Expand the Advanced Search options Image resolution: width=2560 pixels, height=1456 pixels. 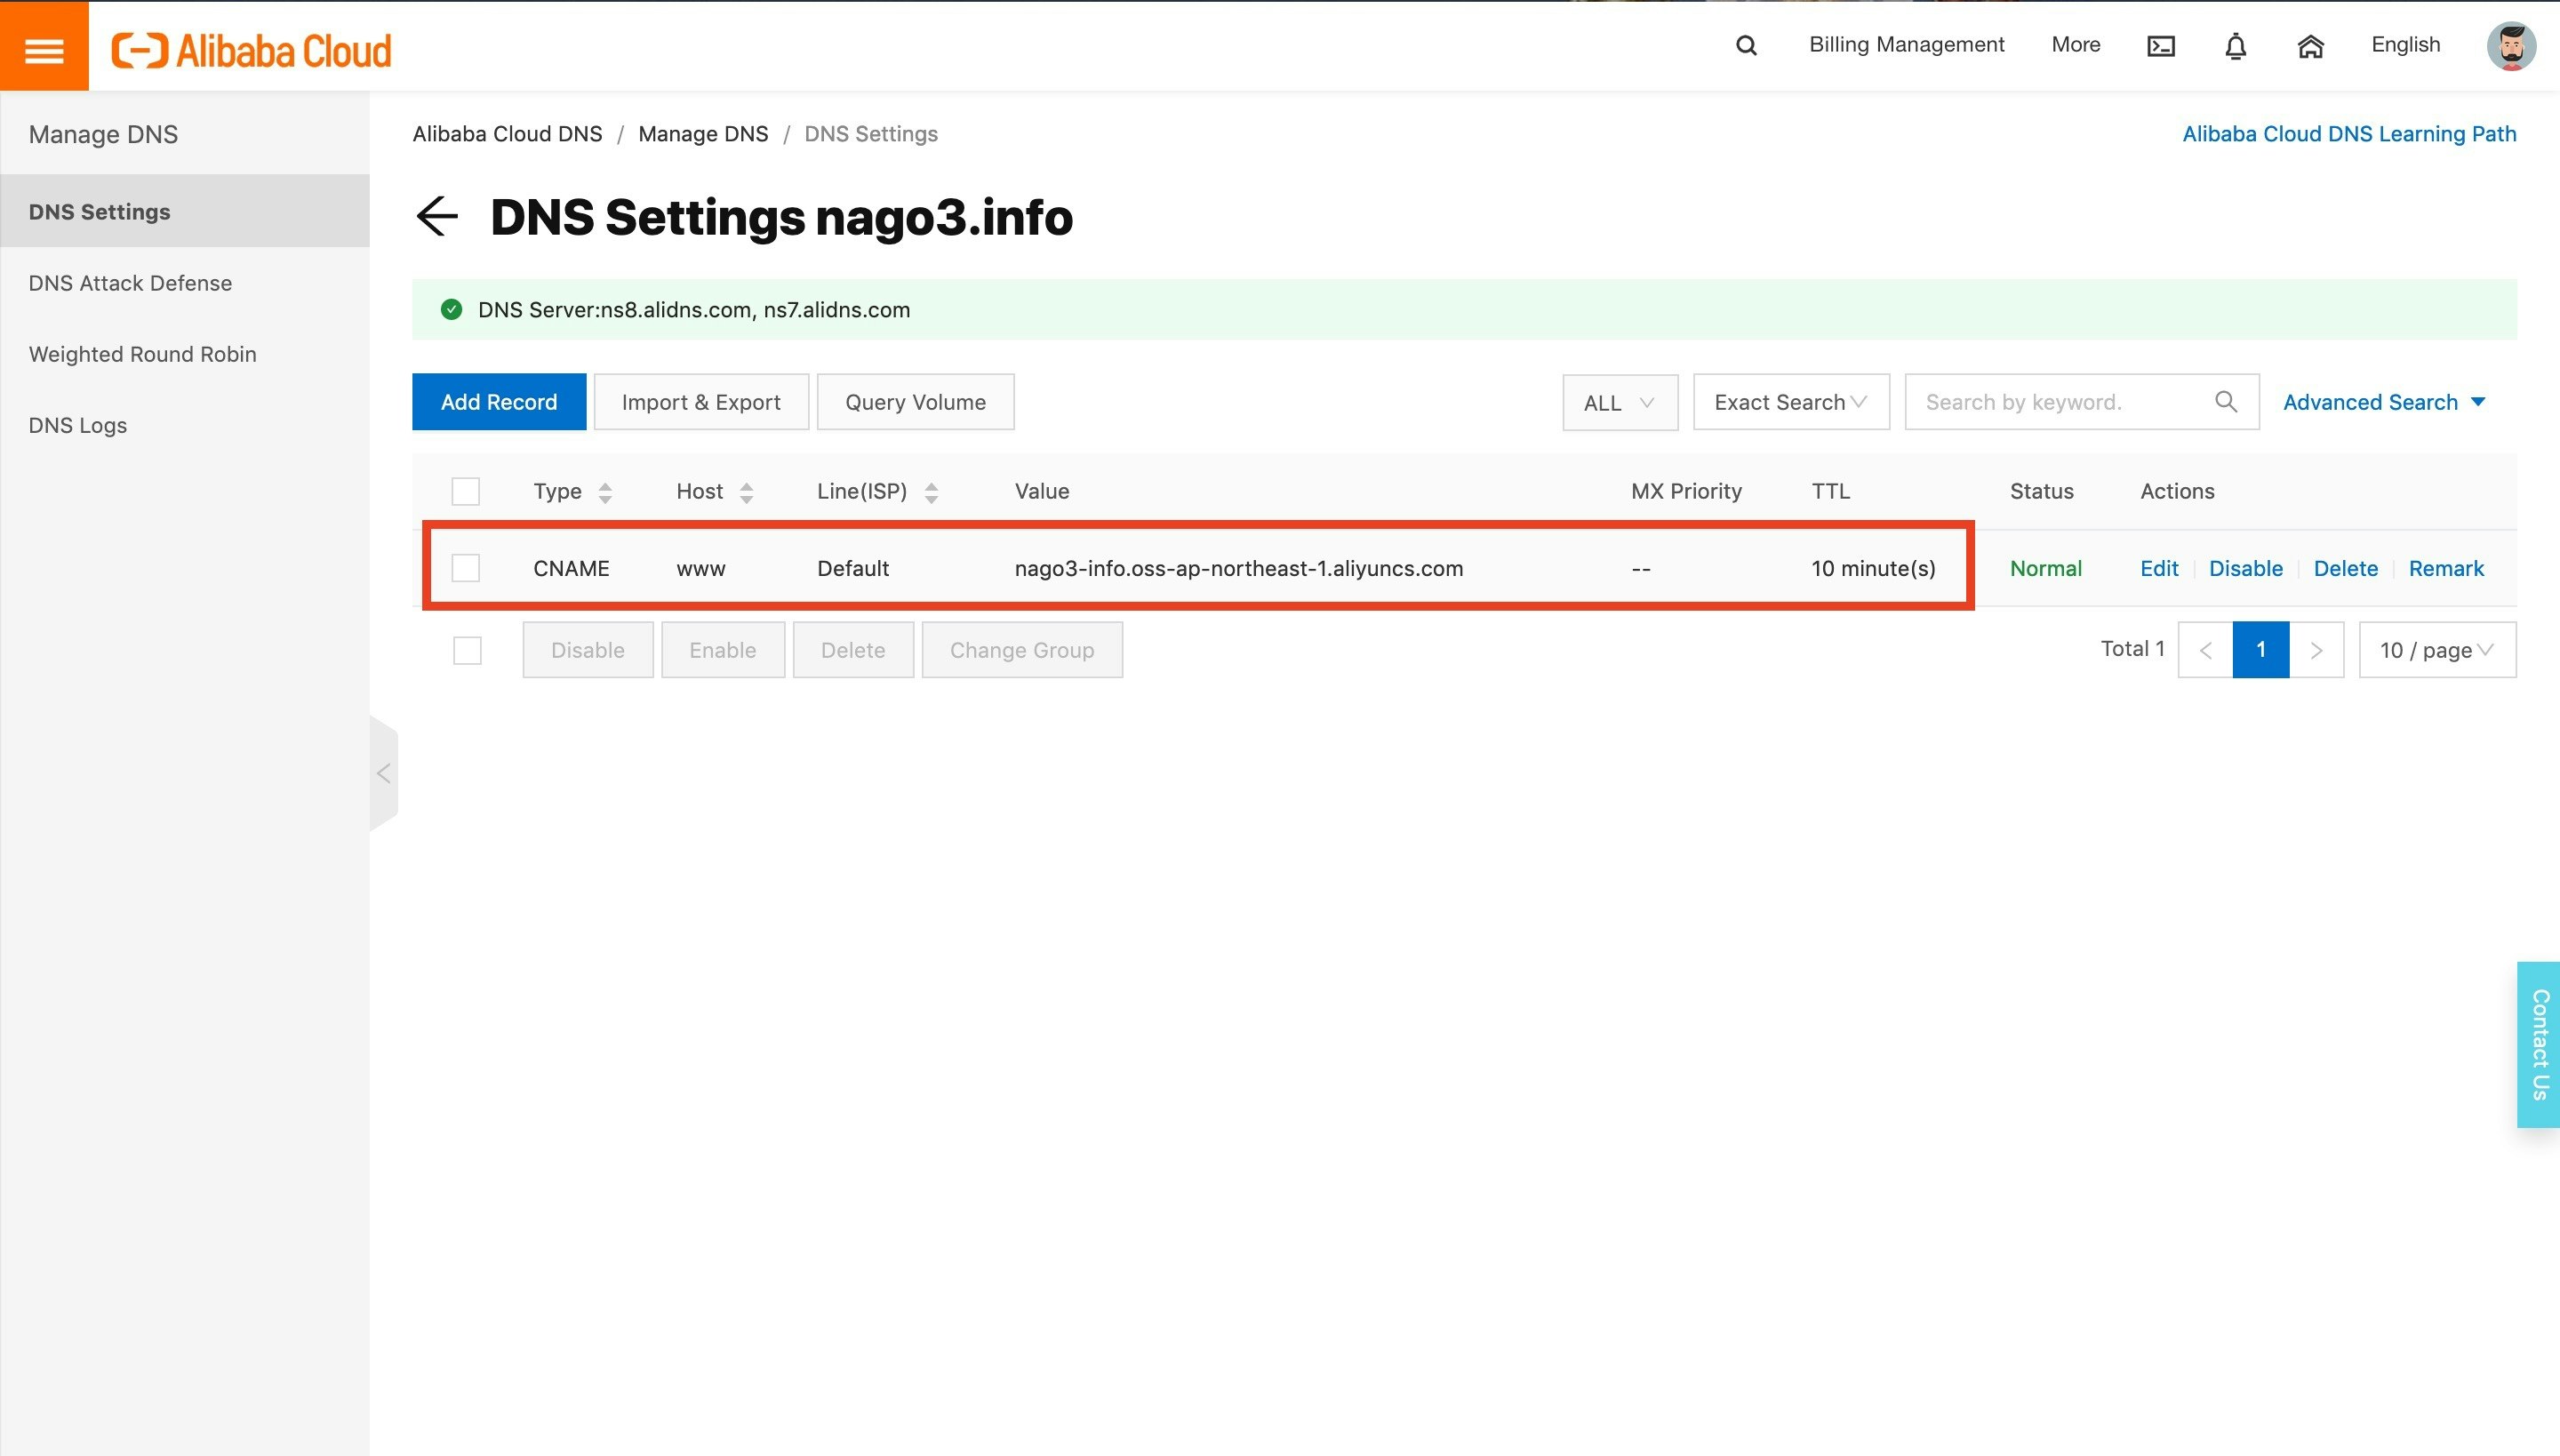tap(2384, 402)
